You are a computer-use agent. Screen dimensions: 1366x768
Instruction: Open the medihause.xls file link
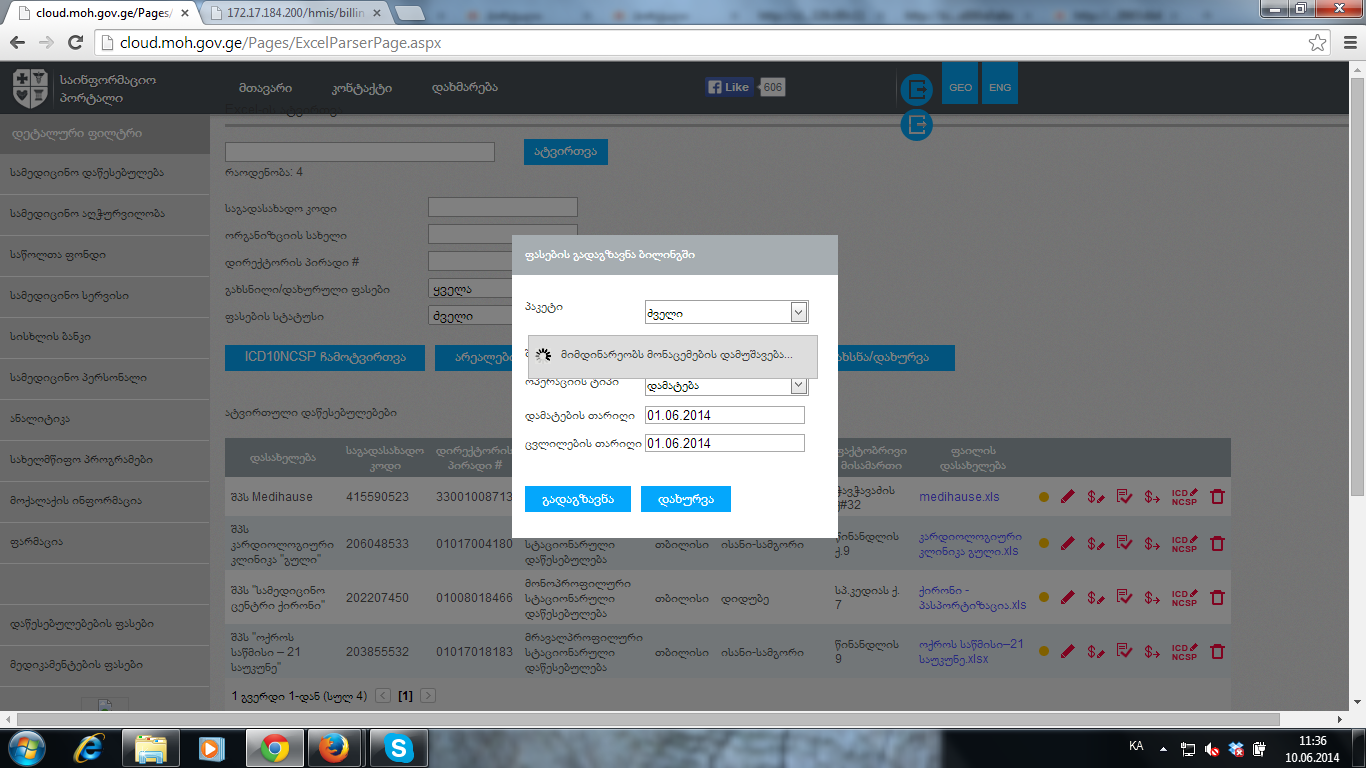tap(958, 497)
